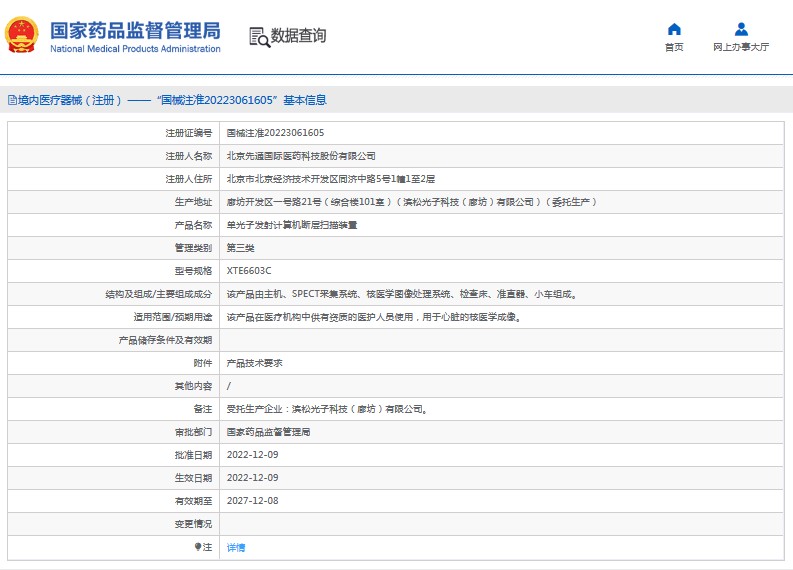This screenshot has width=793, height=570.
Task: Go to 首页 home icon
Action: click(674, 29)
